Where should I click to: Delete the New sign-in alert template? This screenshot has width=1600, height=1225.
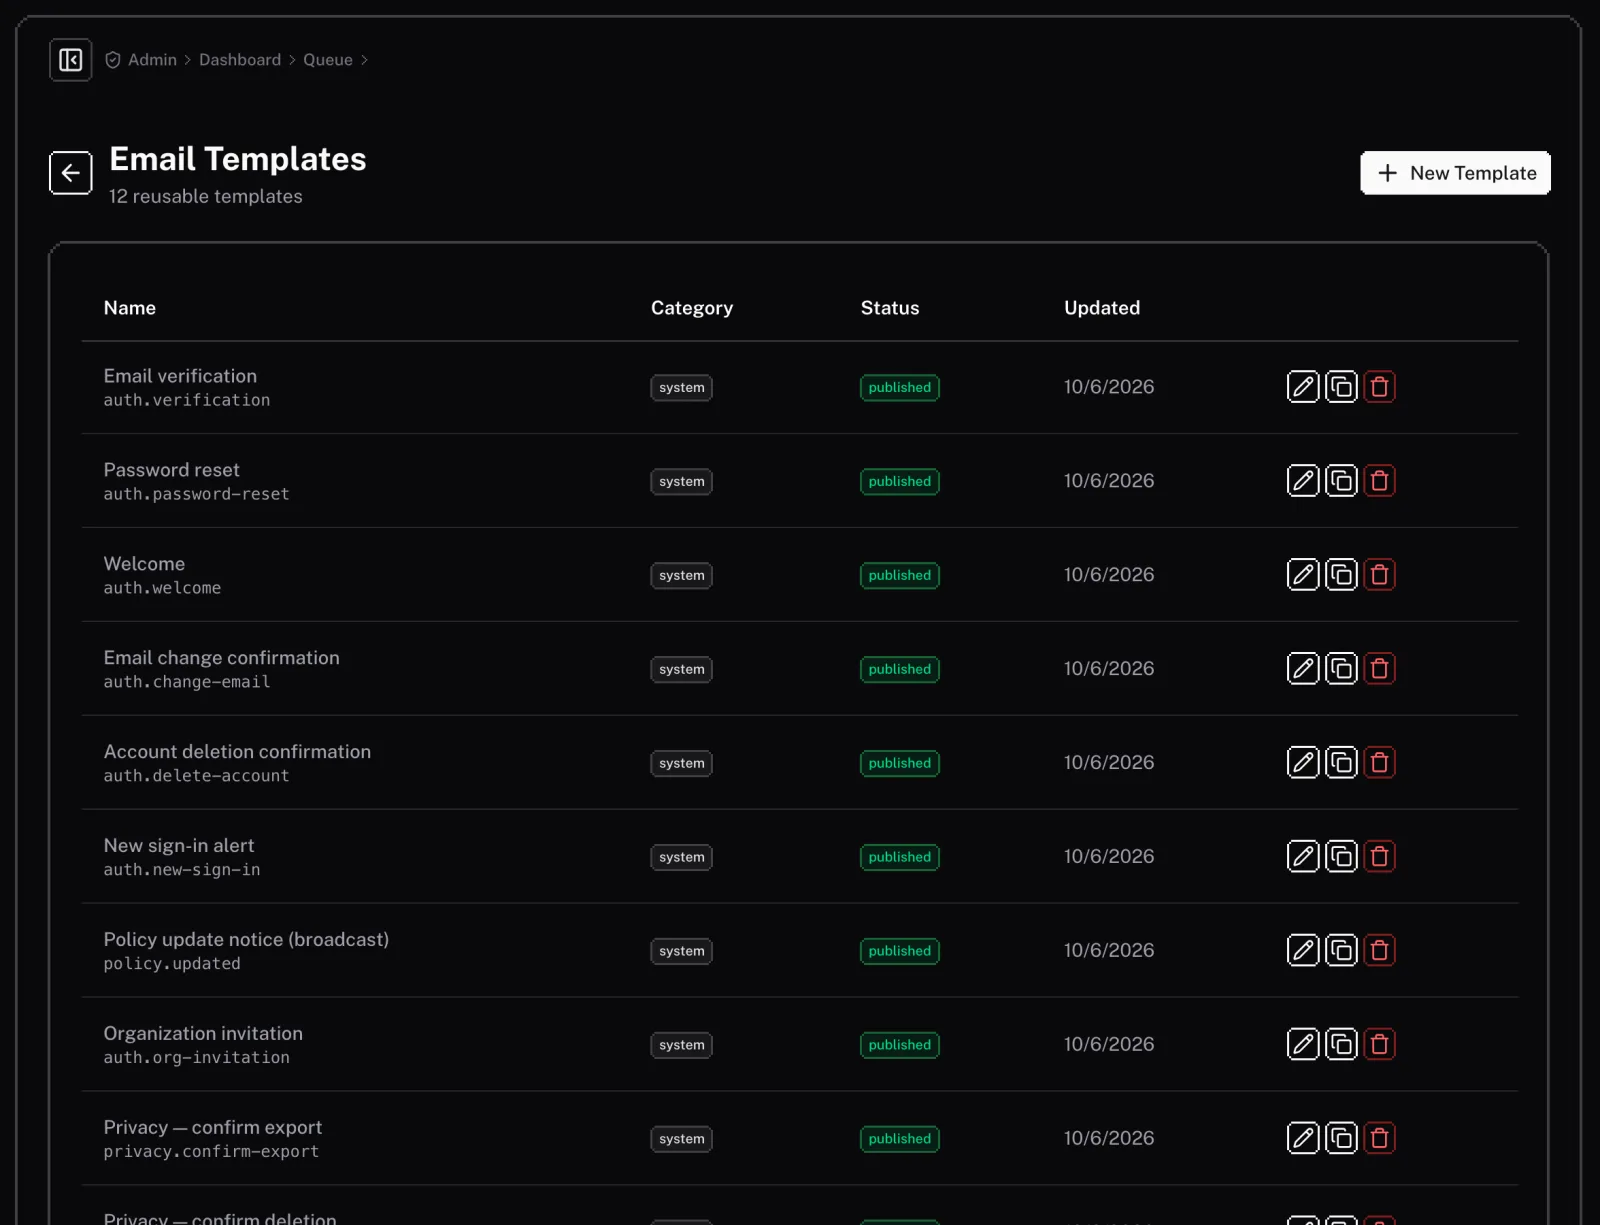pyautogui.click(x=1379, y=857)
